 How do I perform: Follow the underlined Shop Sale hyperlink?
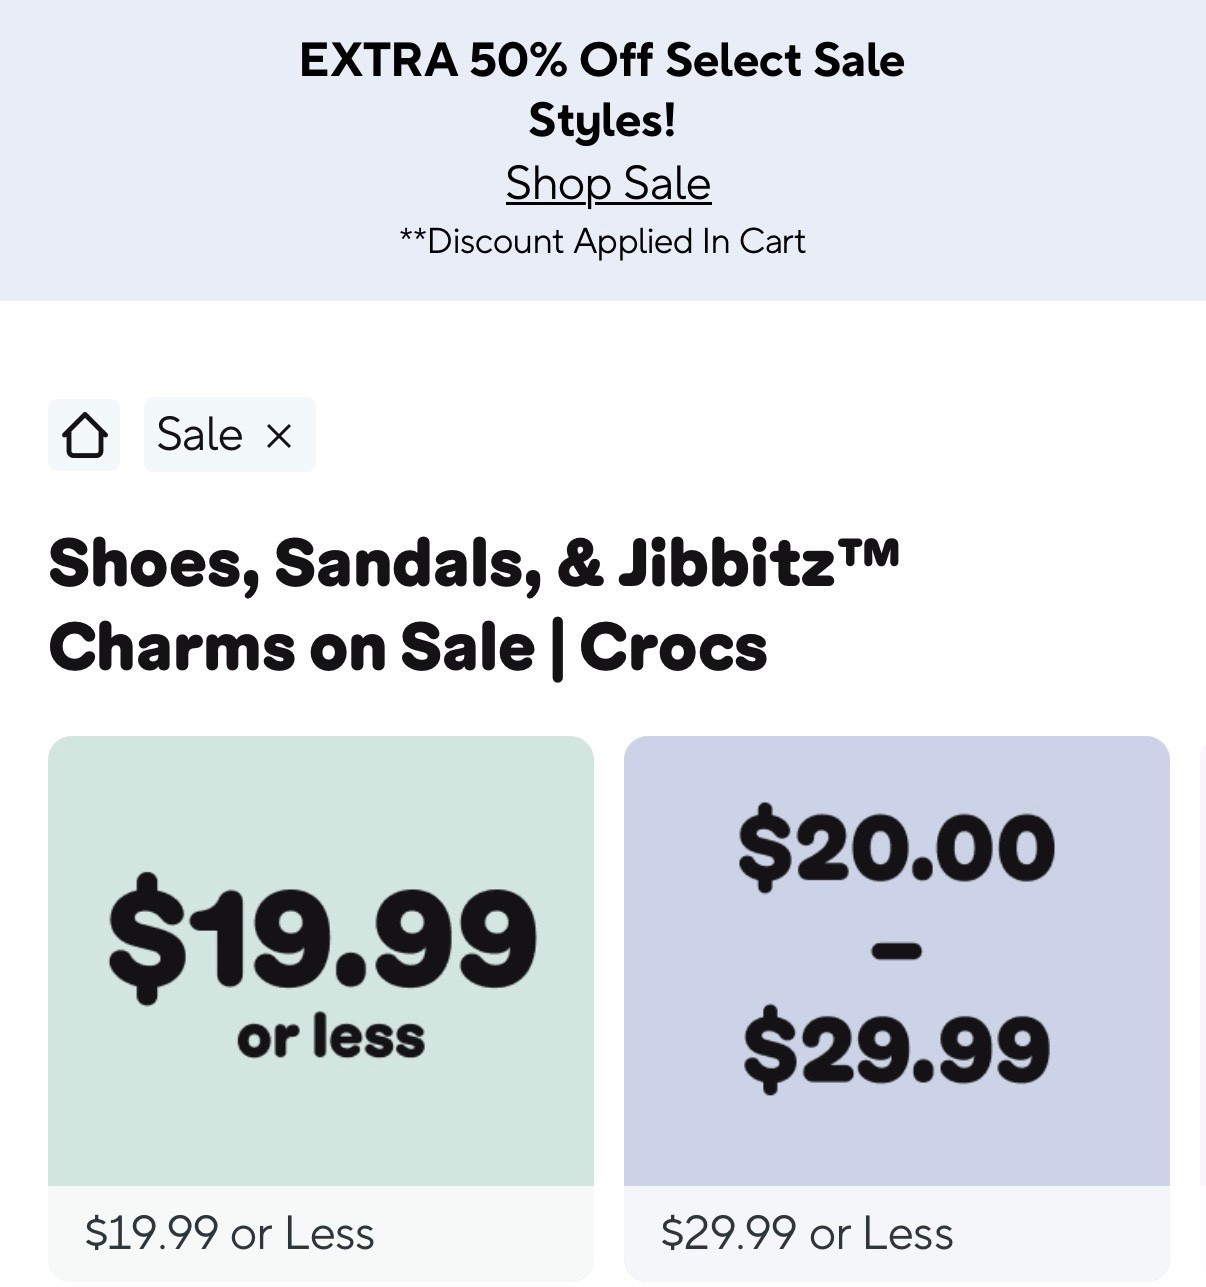[608, 184]
